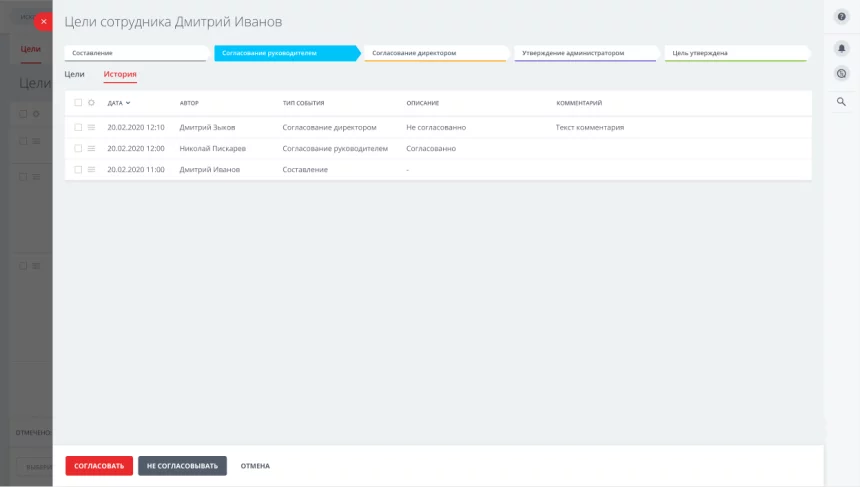860x487 pixels.
Task: Click the НЕ СОГЛАСОВЫВАТЬ button
Action: [x=182, y=466]
